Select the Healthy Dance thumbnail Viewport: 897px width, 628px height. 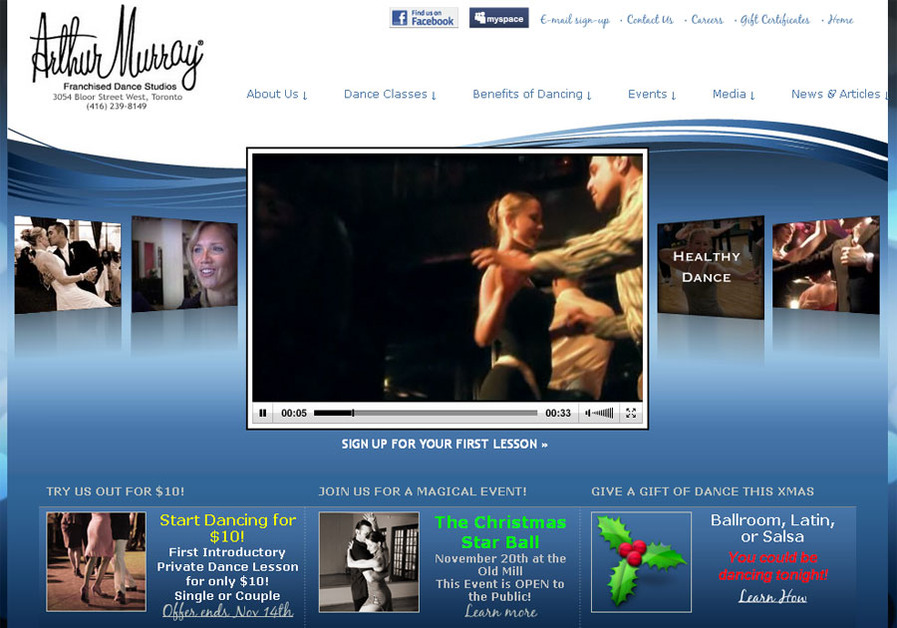point(711,267)
